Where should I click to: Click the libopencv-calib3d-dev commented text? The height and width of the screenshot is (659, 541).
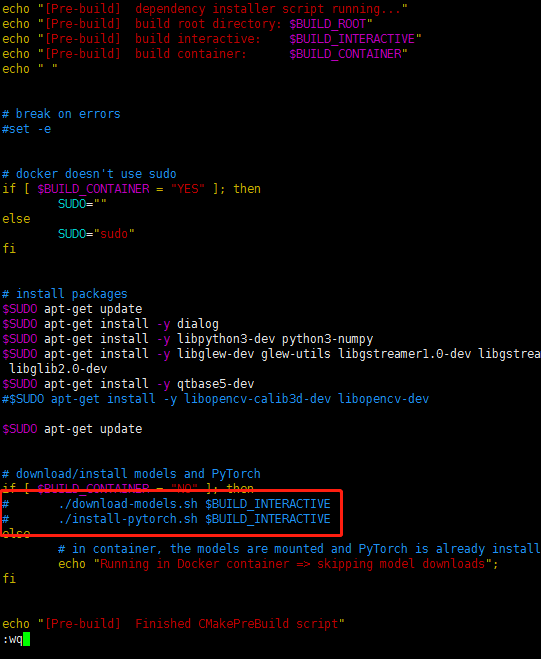[x=258, y=398]
